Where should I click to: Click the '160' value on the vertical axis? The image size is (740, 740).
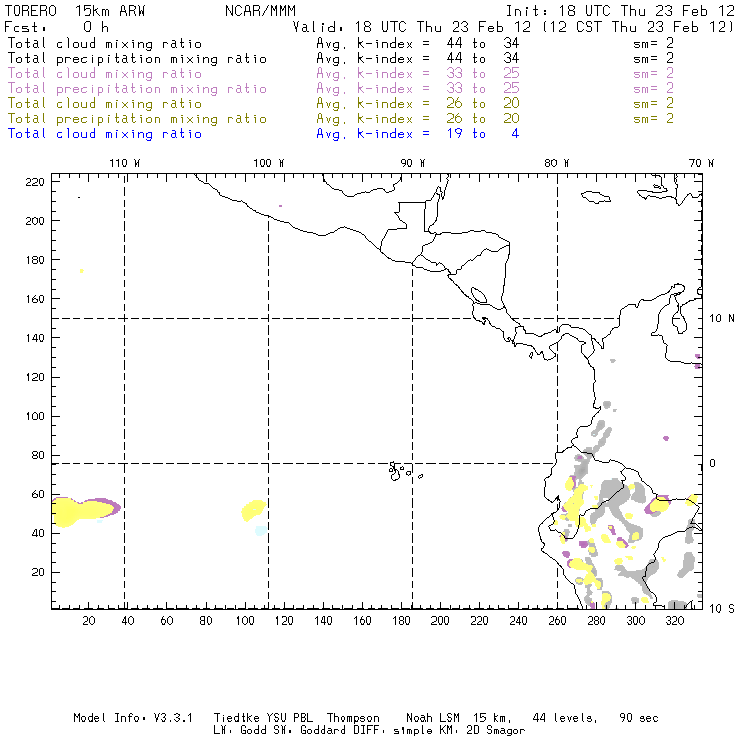pos(35,299)
